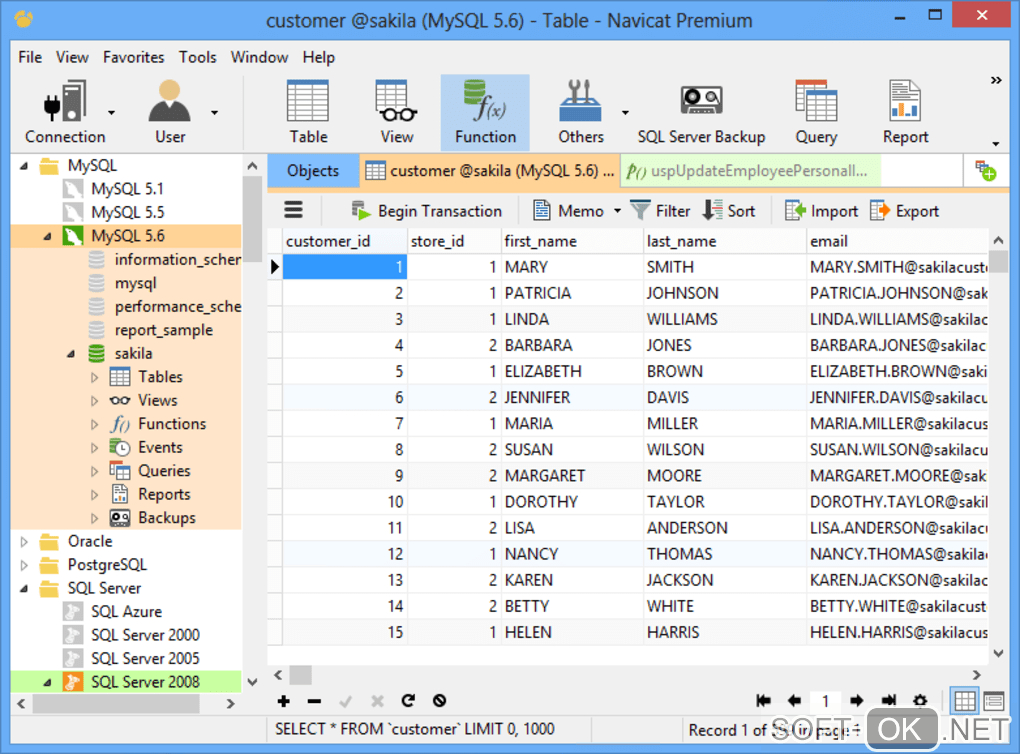Click the tree panel horizontal scrollbar thumb
Viewport: 1020px width, 754px height.
pyautogui.click(x=116, y=703)
